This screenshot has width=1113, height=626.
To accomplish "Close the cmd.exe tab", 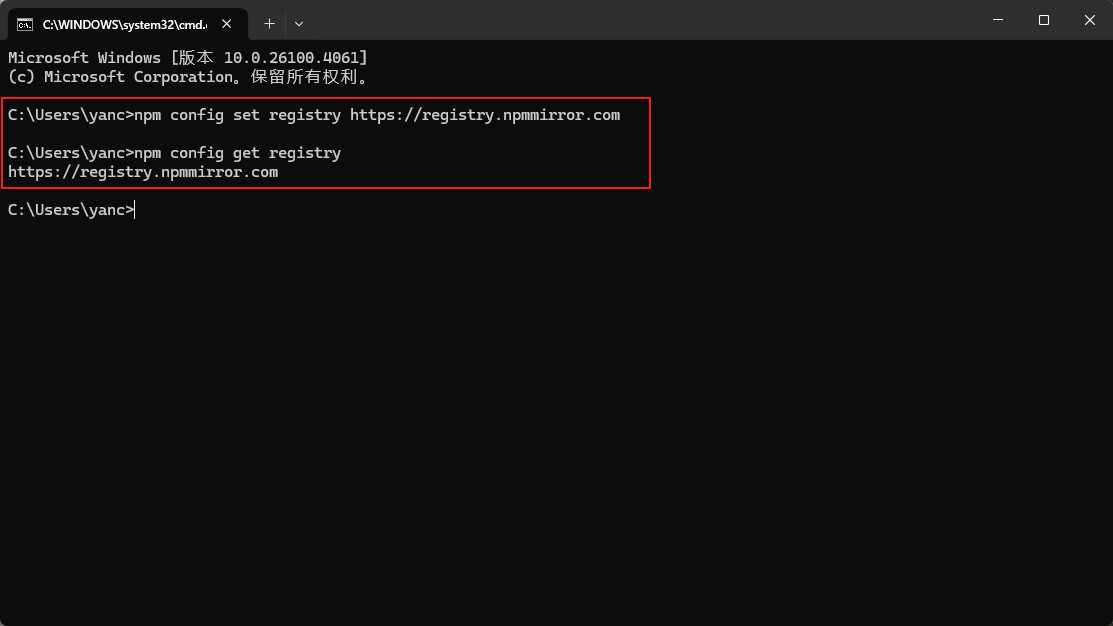I will point(226,24).
